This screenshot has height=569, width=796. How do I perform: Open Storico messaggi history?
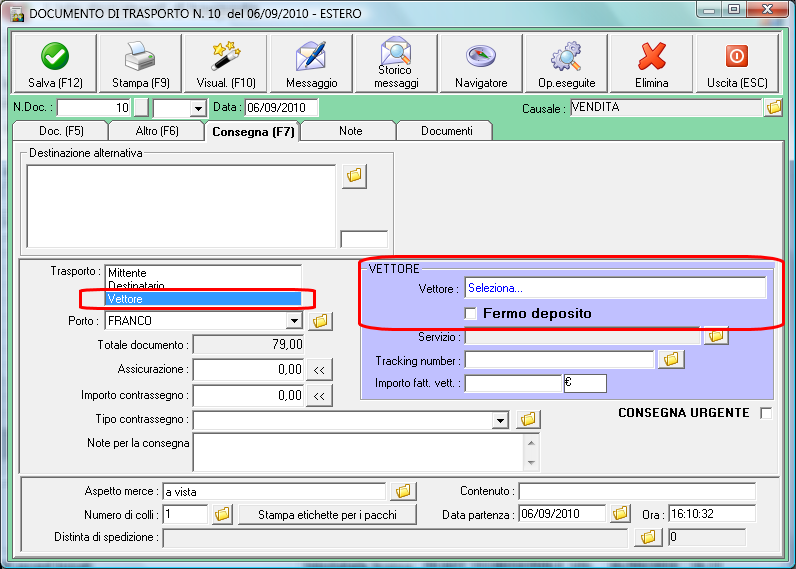point(396,64)
